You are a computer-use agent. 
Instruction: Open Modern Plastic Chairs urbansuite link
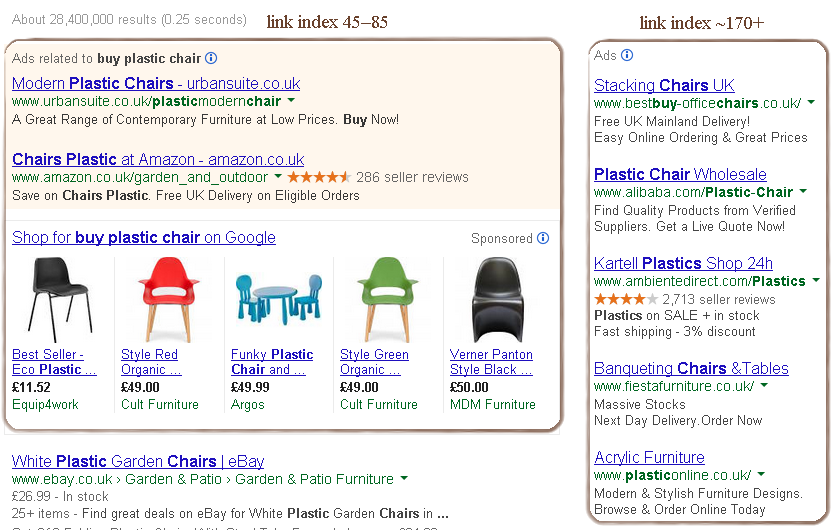pyautogui.click(x=156, y=83)
